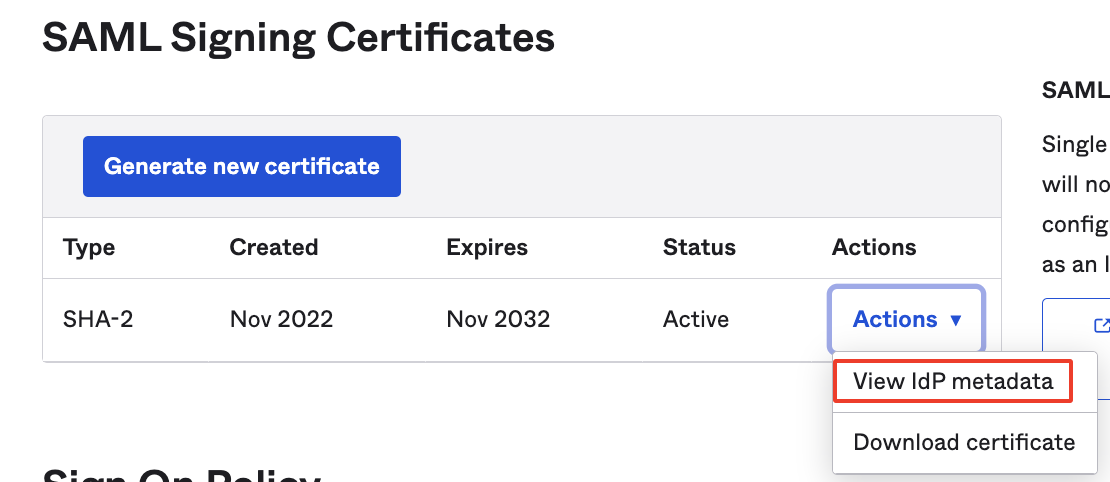Image resolution: width=1110 pixels, height=482 pixels.
Task: Click the Status column header
Action: click(699, 247)
